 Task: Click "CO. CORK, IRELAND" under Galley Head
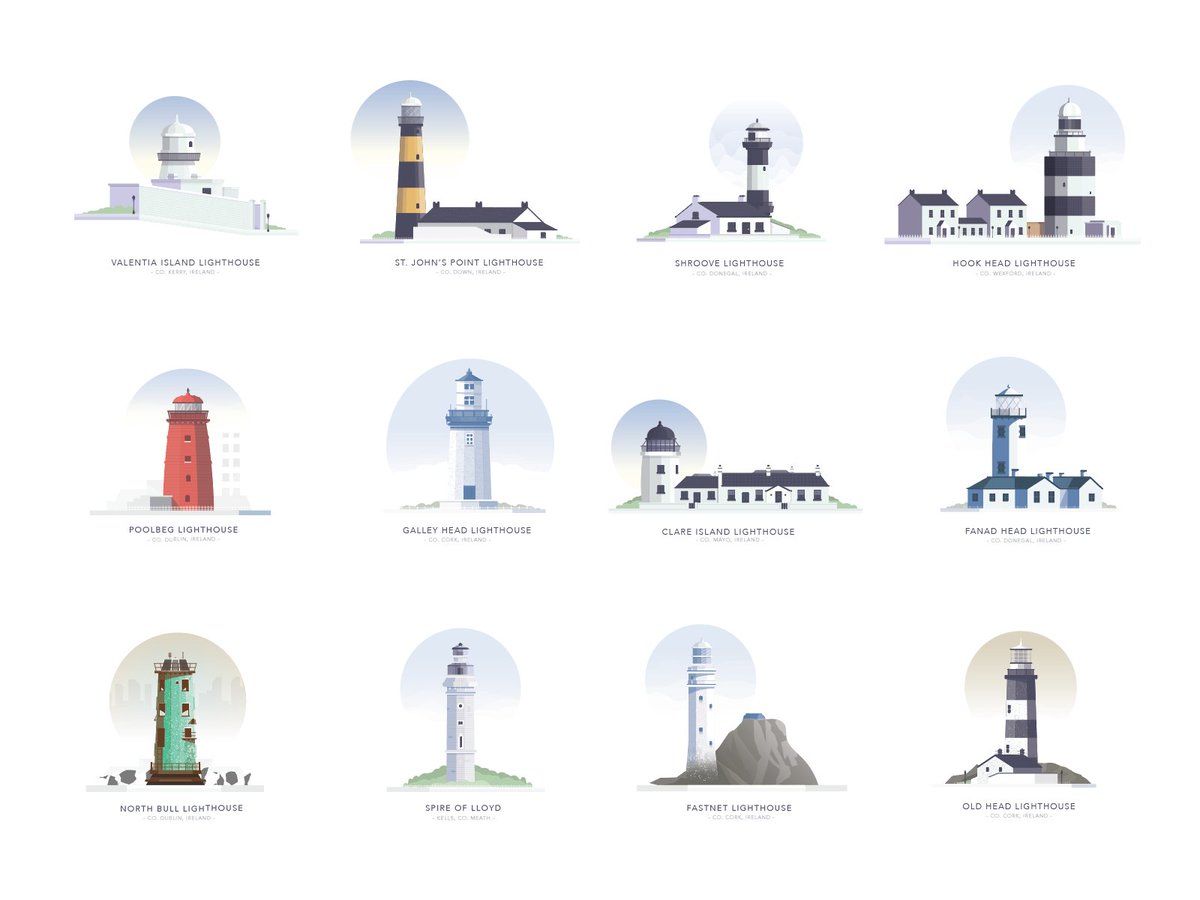pos(457,540)
